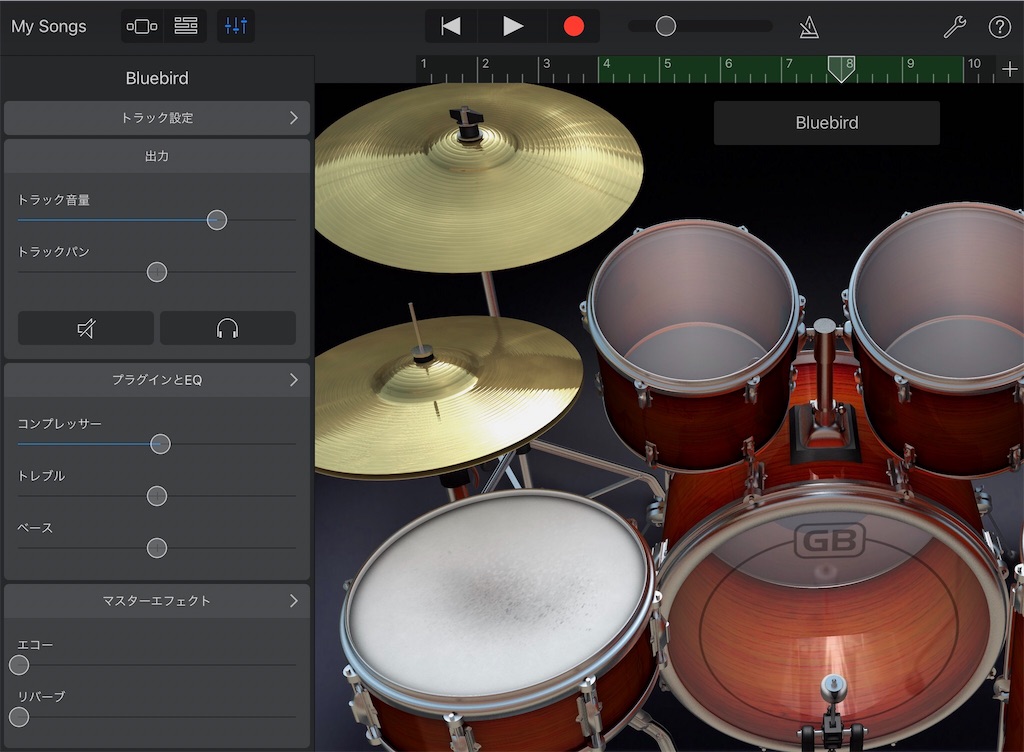Open the Bluebird drum kit selector button
Viewport: 1024px width, 752px height.
click(827, 123)
